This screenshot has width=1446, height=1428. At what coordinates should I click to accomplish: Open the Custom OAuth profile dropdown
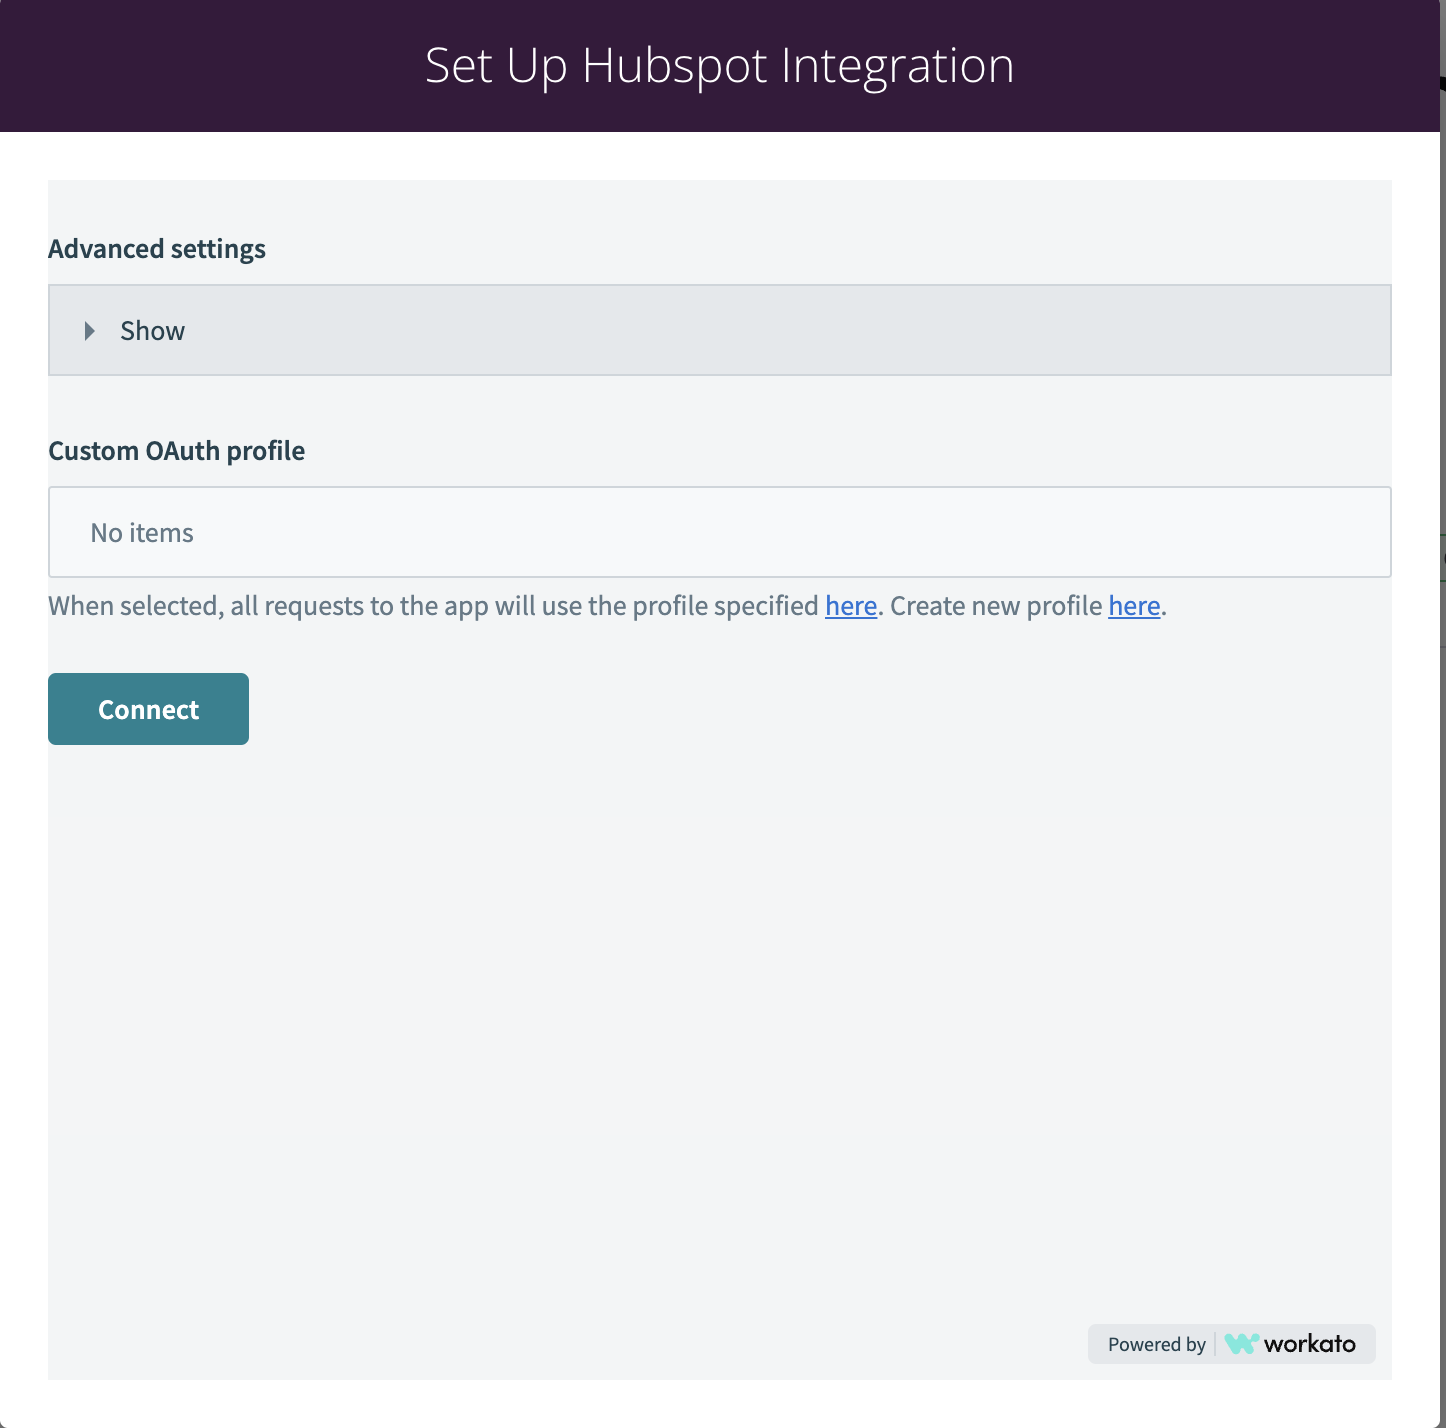pos(720,532)
